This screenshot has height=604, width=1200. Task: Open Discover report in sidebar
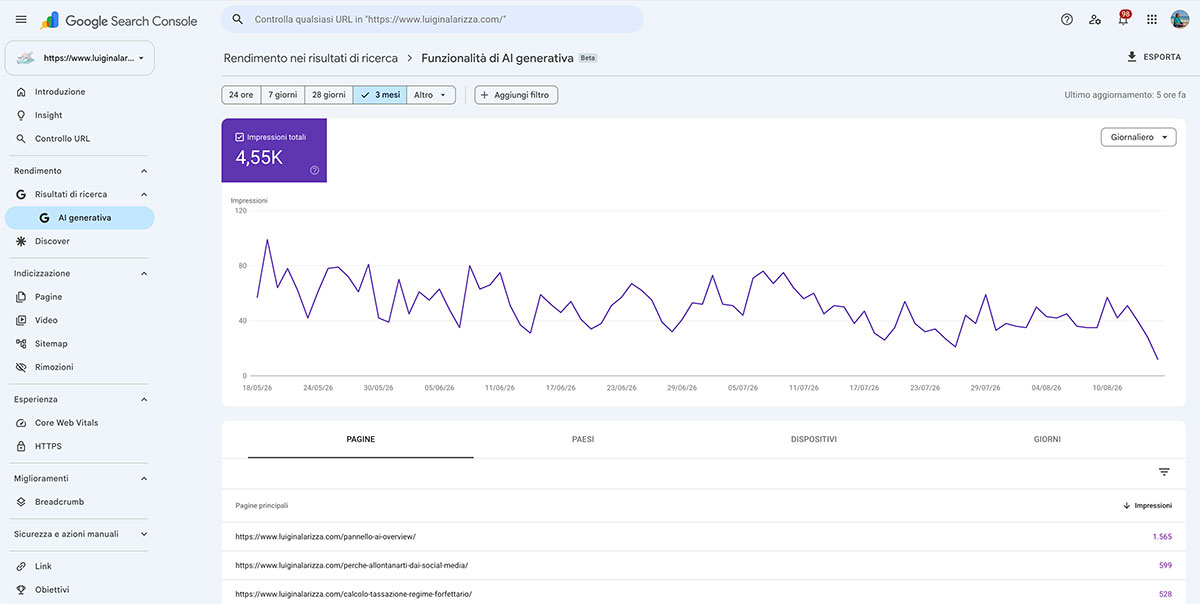click(78, 241)
